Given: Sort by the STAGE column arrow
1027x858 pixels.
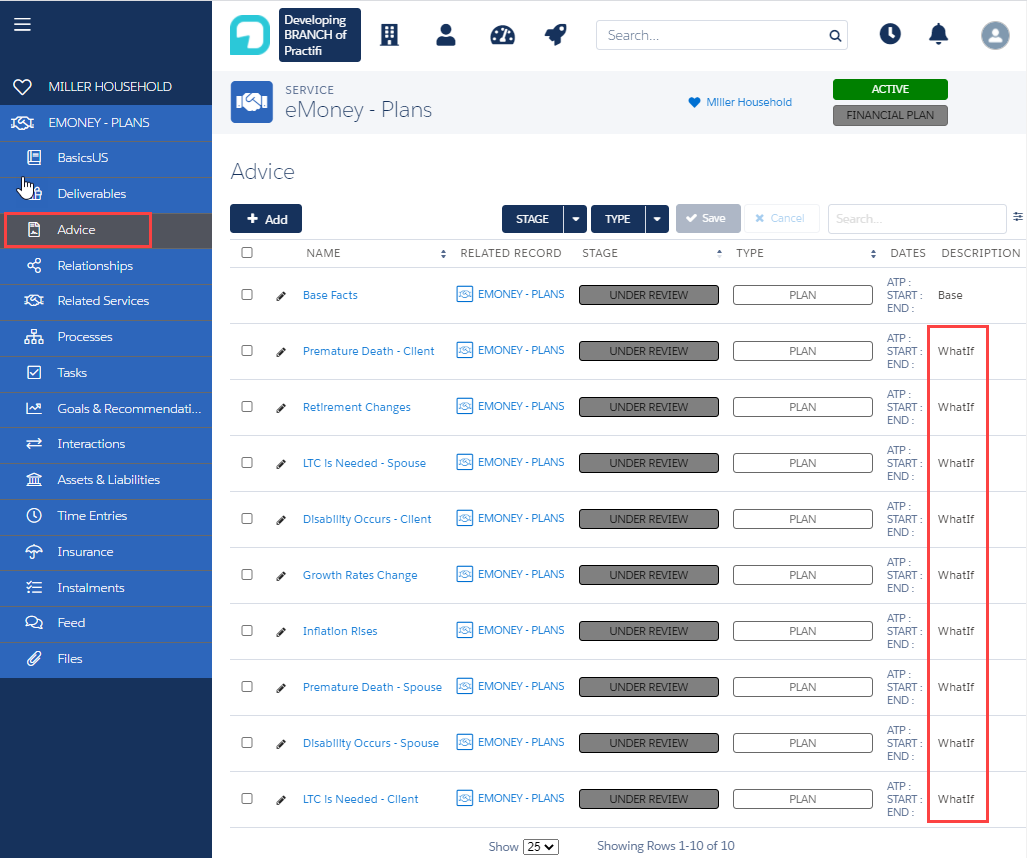Looking at the screenshot, I should (719, 253).
